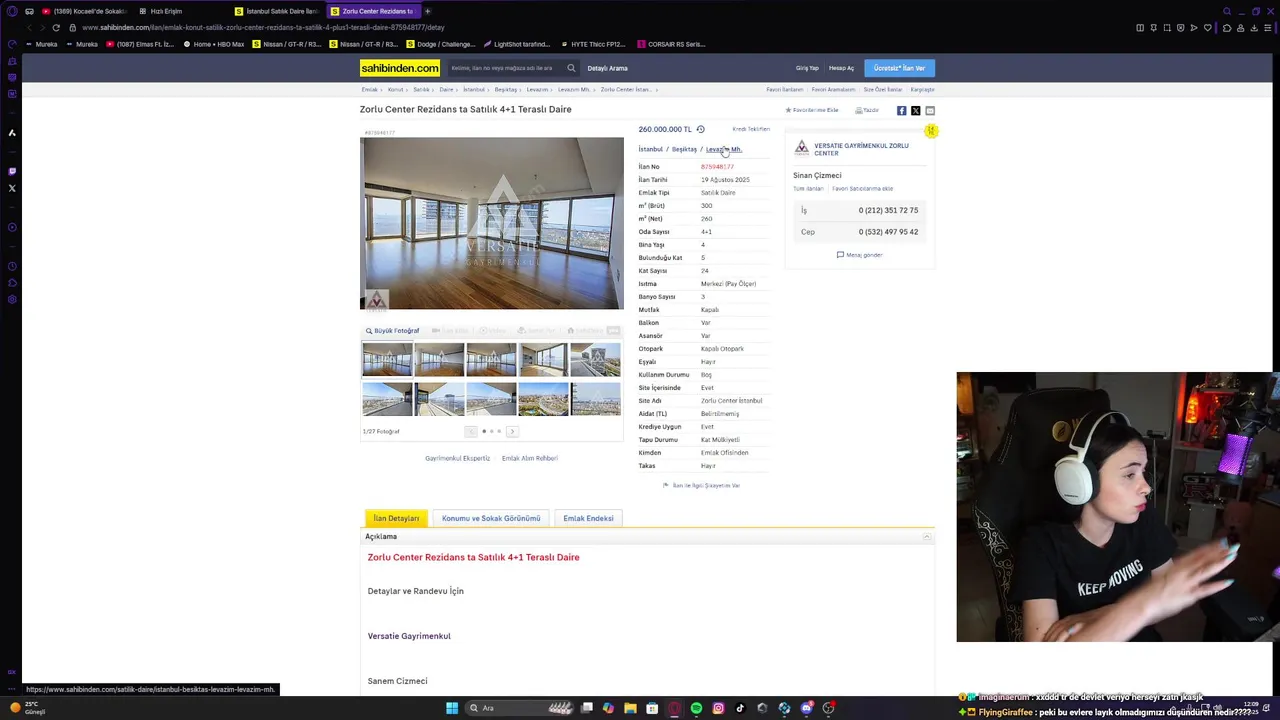Click İlan ile İlgili Şikayetim Var link
1280x720 pixels.
(x=702, y=486)
